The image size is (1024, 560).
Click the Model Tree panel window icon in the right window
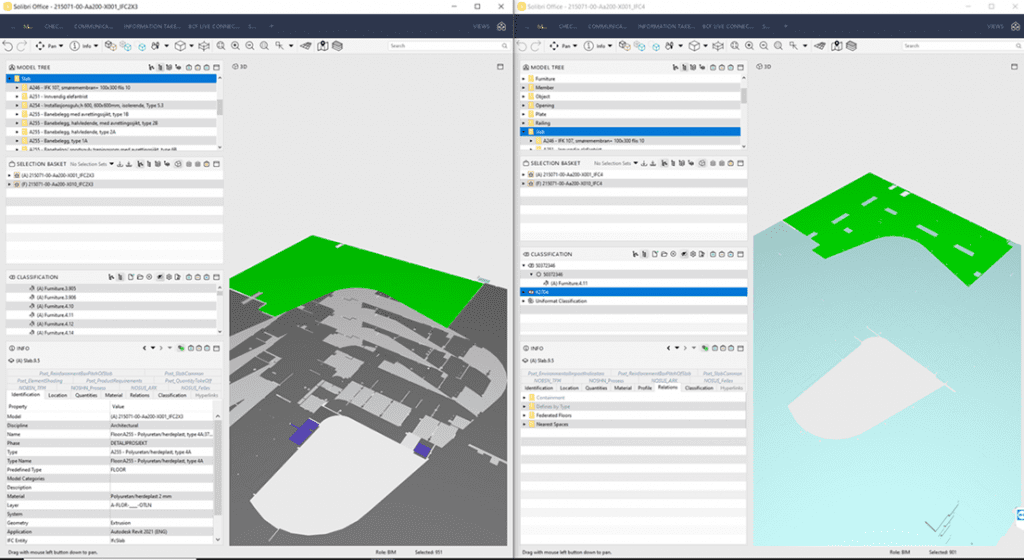[x=739, y=66]
